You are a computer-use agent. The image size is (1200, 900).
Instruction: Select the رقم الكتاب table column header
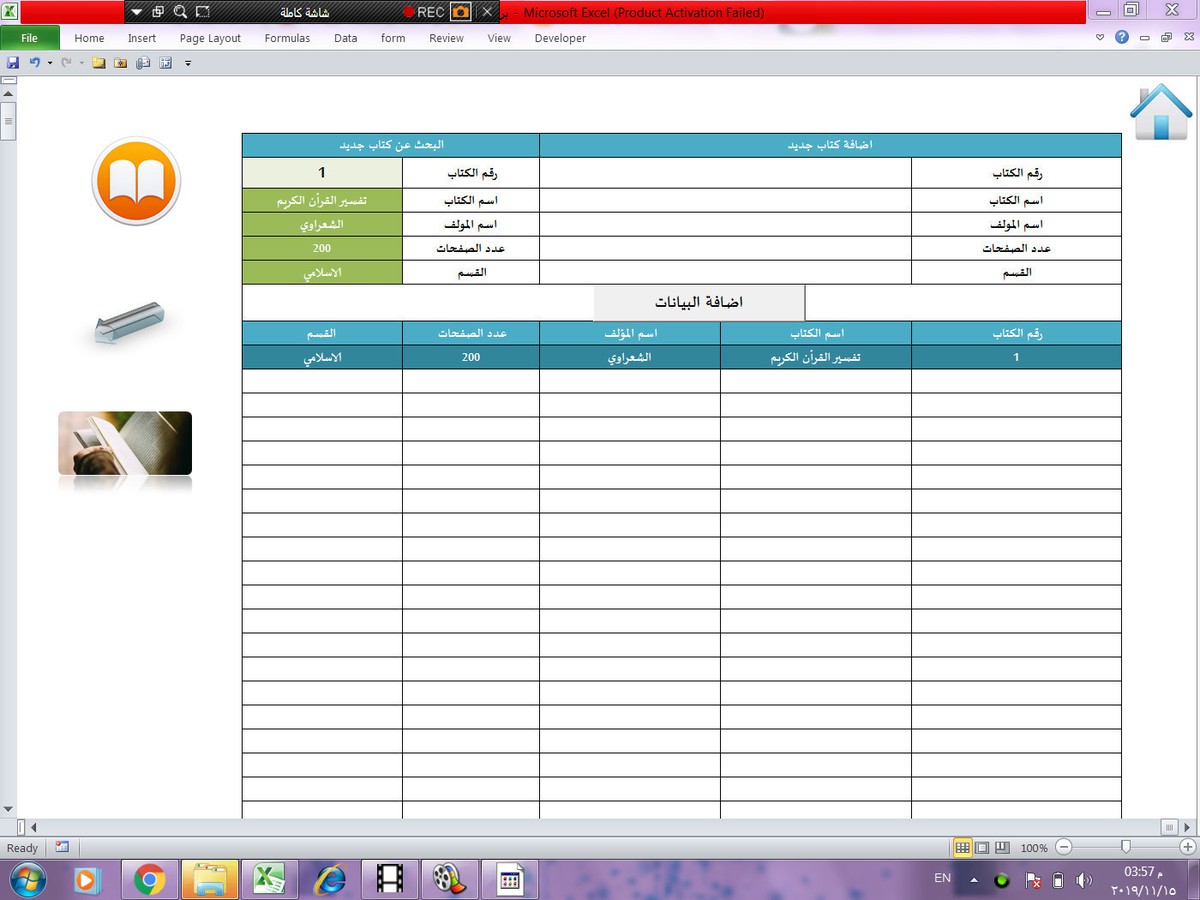[x=1016, y=333]
